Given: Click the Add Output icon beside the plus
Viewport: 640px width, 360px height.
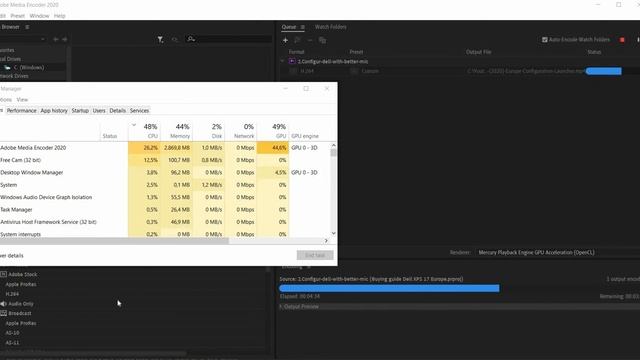Looking at the screenshot, I should 298,40.
